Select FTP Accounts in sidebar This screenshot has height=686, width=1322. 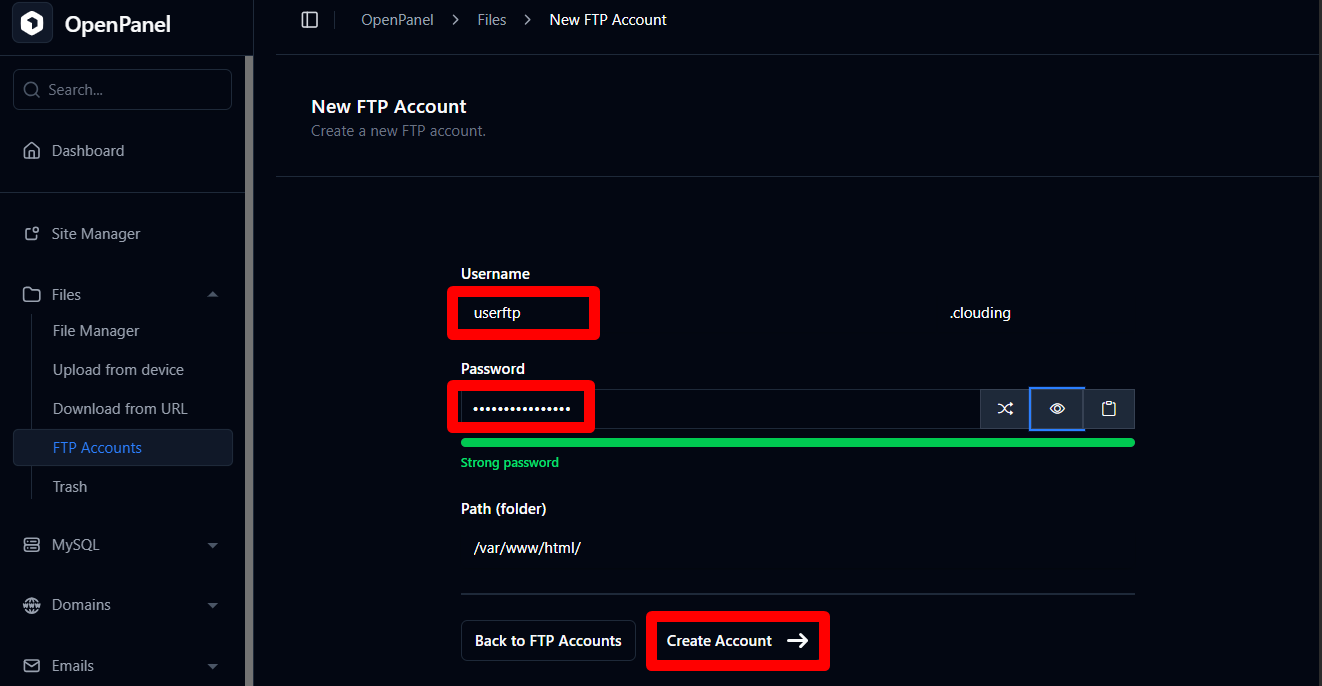pos(97,448)
